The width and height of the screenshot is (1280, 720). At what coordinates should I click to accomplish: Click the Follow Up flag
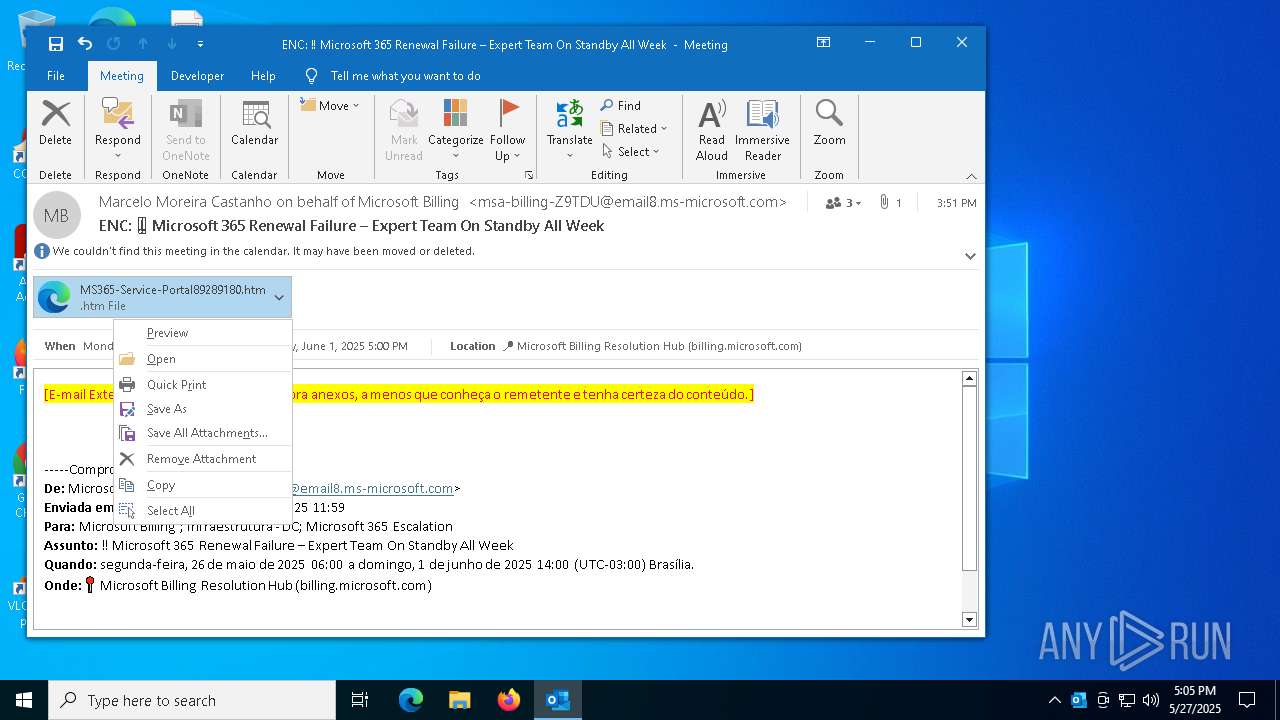tap(508, 129)
